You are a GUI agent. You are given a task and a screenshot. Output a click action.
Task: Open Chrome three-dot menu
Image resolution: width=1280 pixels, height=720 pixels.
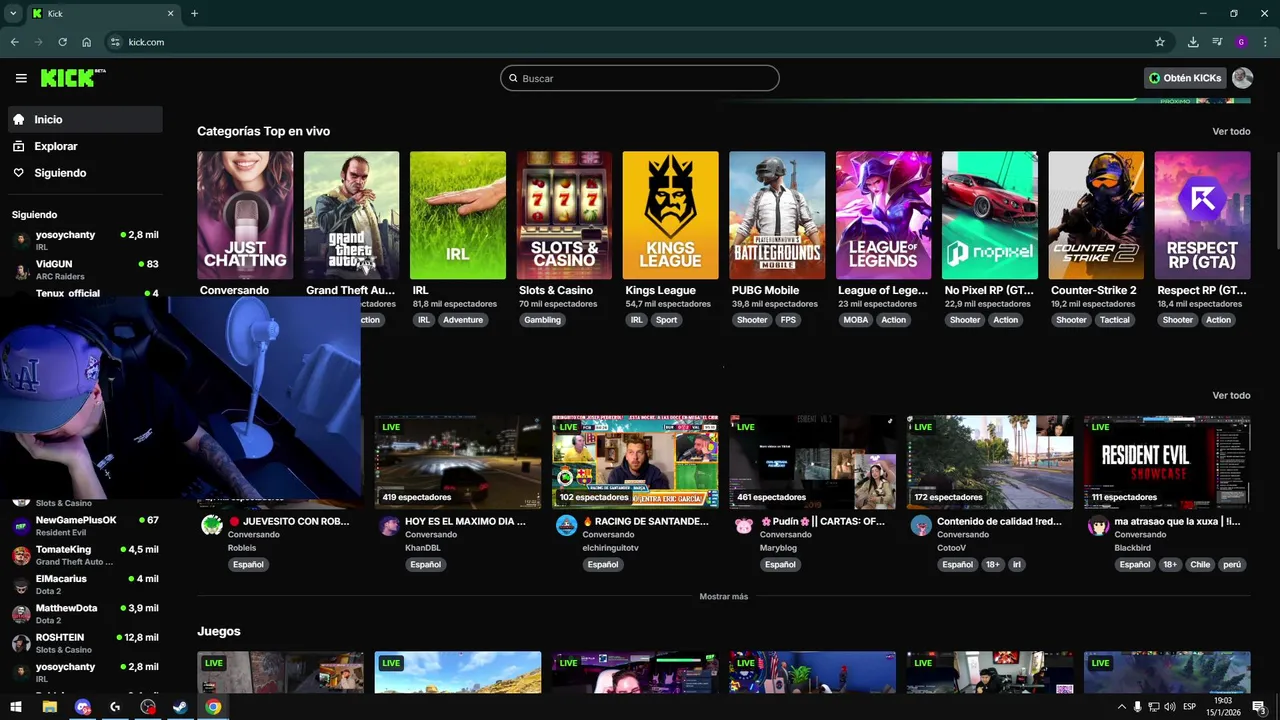[x=1265, y=42]
